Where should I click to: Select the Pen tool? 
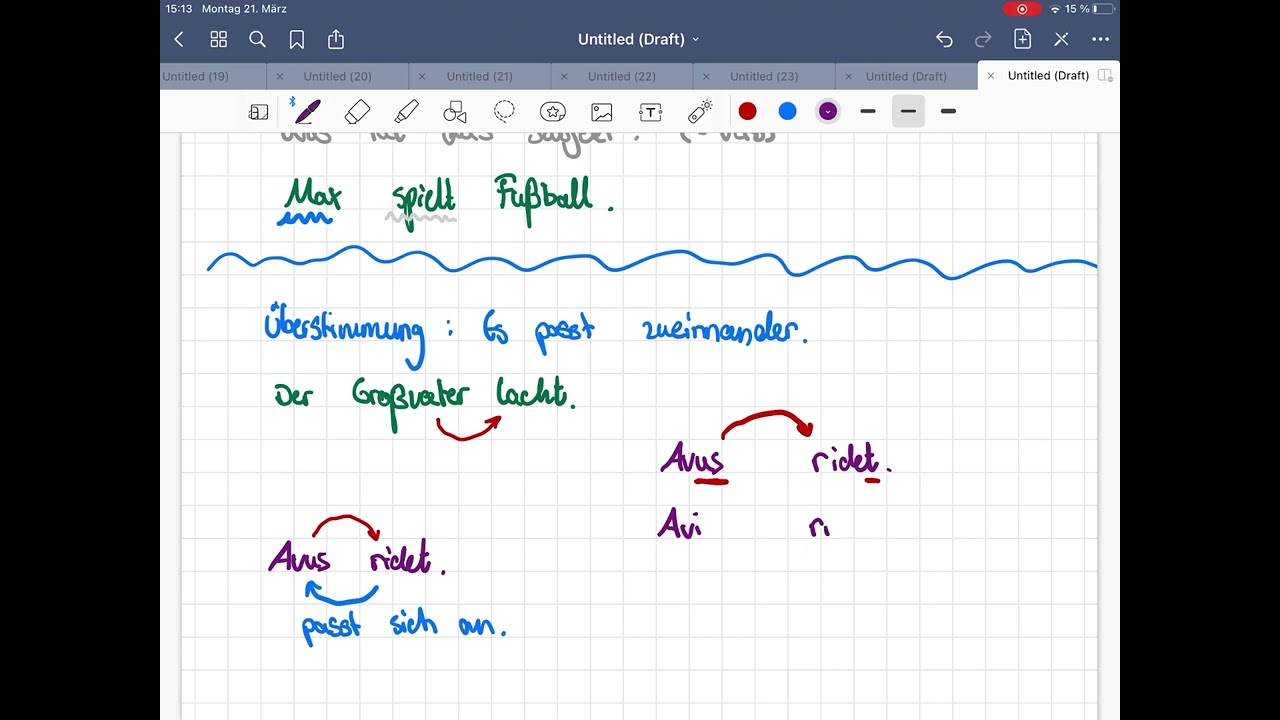coord(307,111)
